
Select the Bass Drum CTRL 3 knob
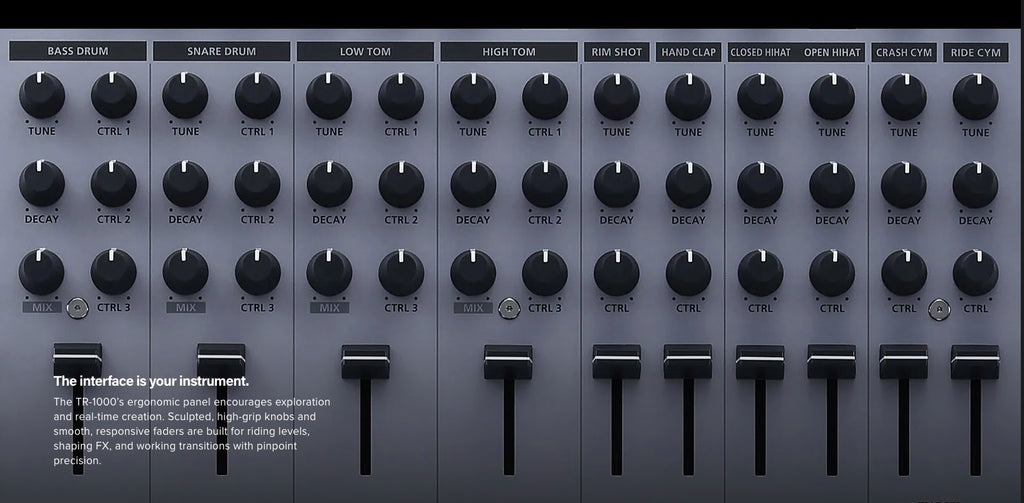[114, 272]
